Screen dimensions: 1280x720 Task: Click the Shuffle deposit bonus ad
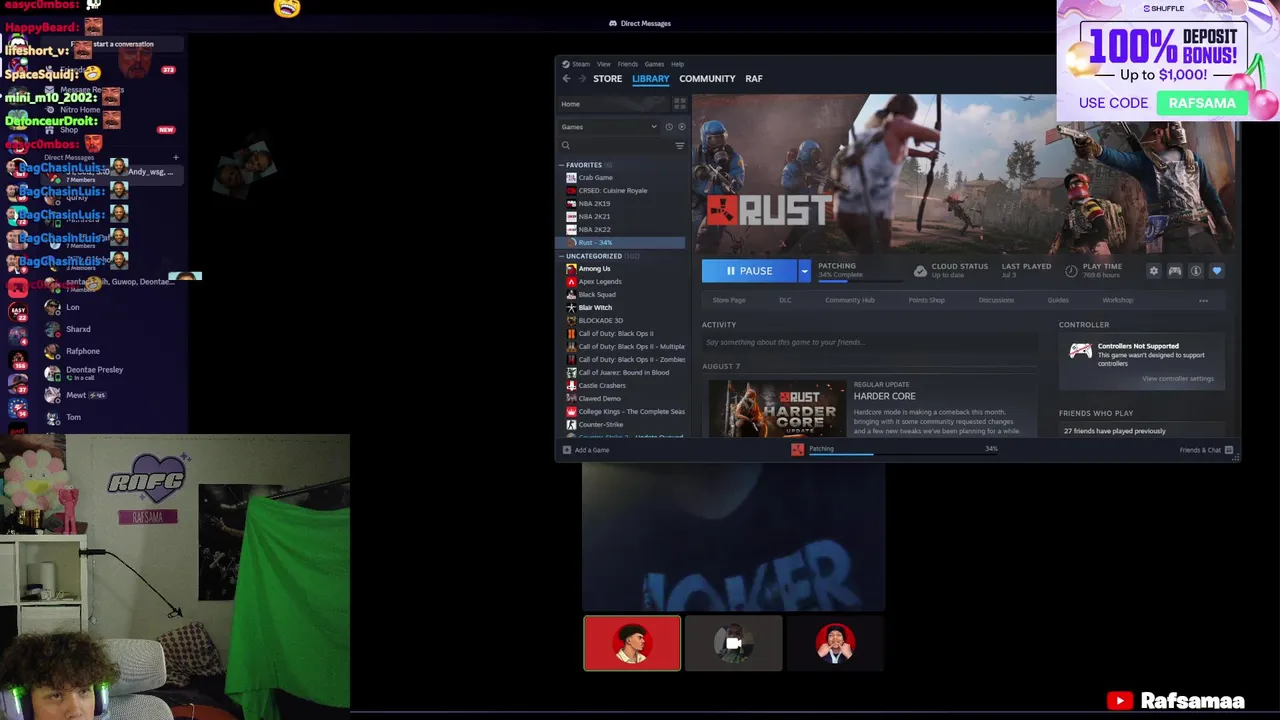[1167, 60]
